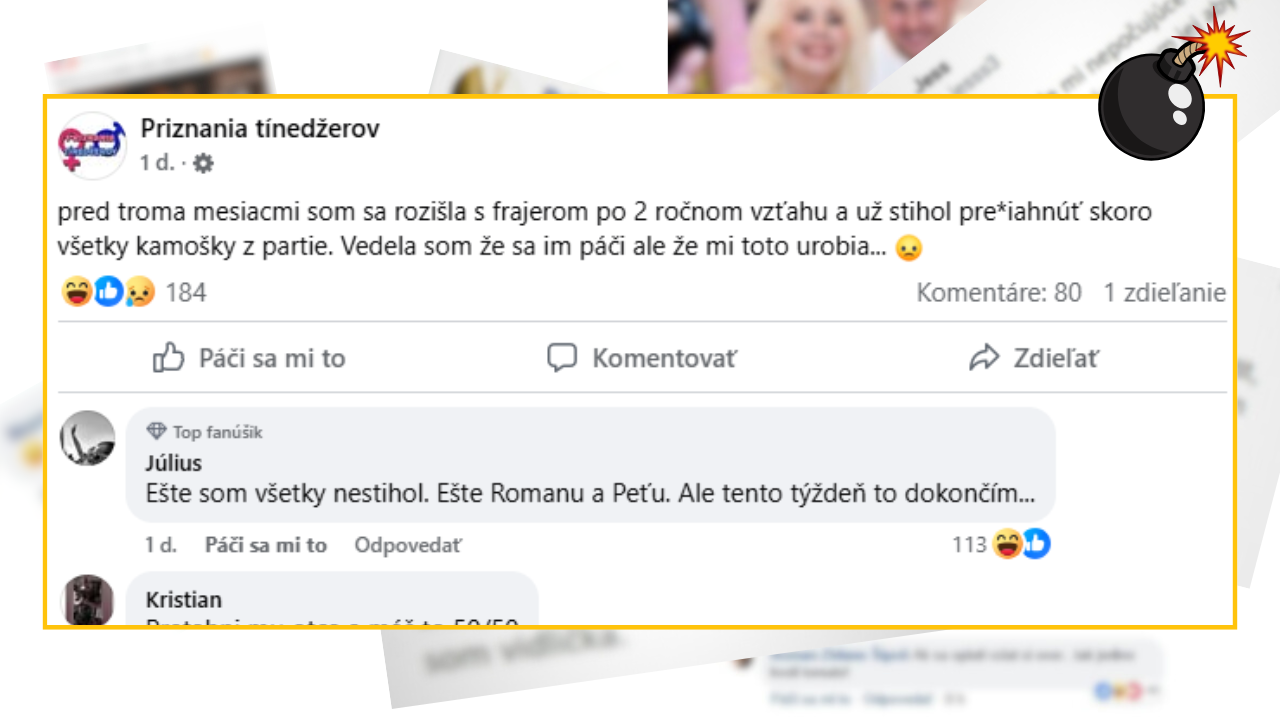Click the speech bubble icon beside Komentovať

(564, 356)
